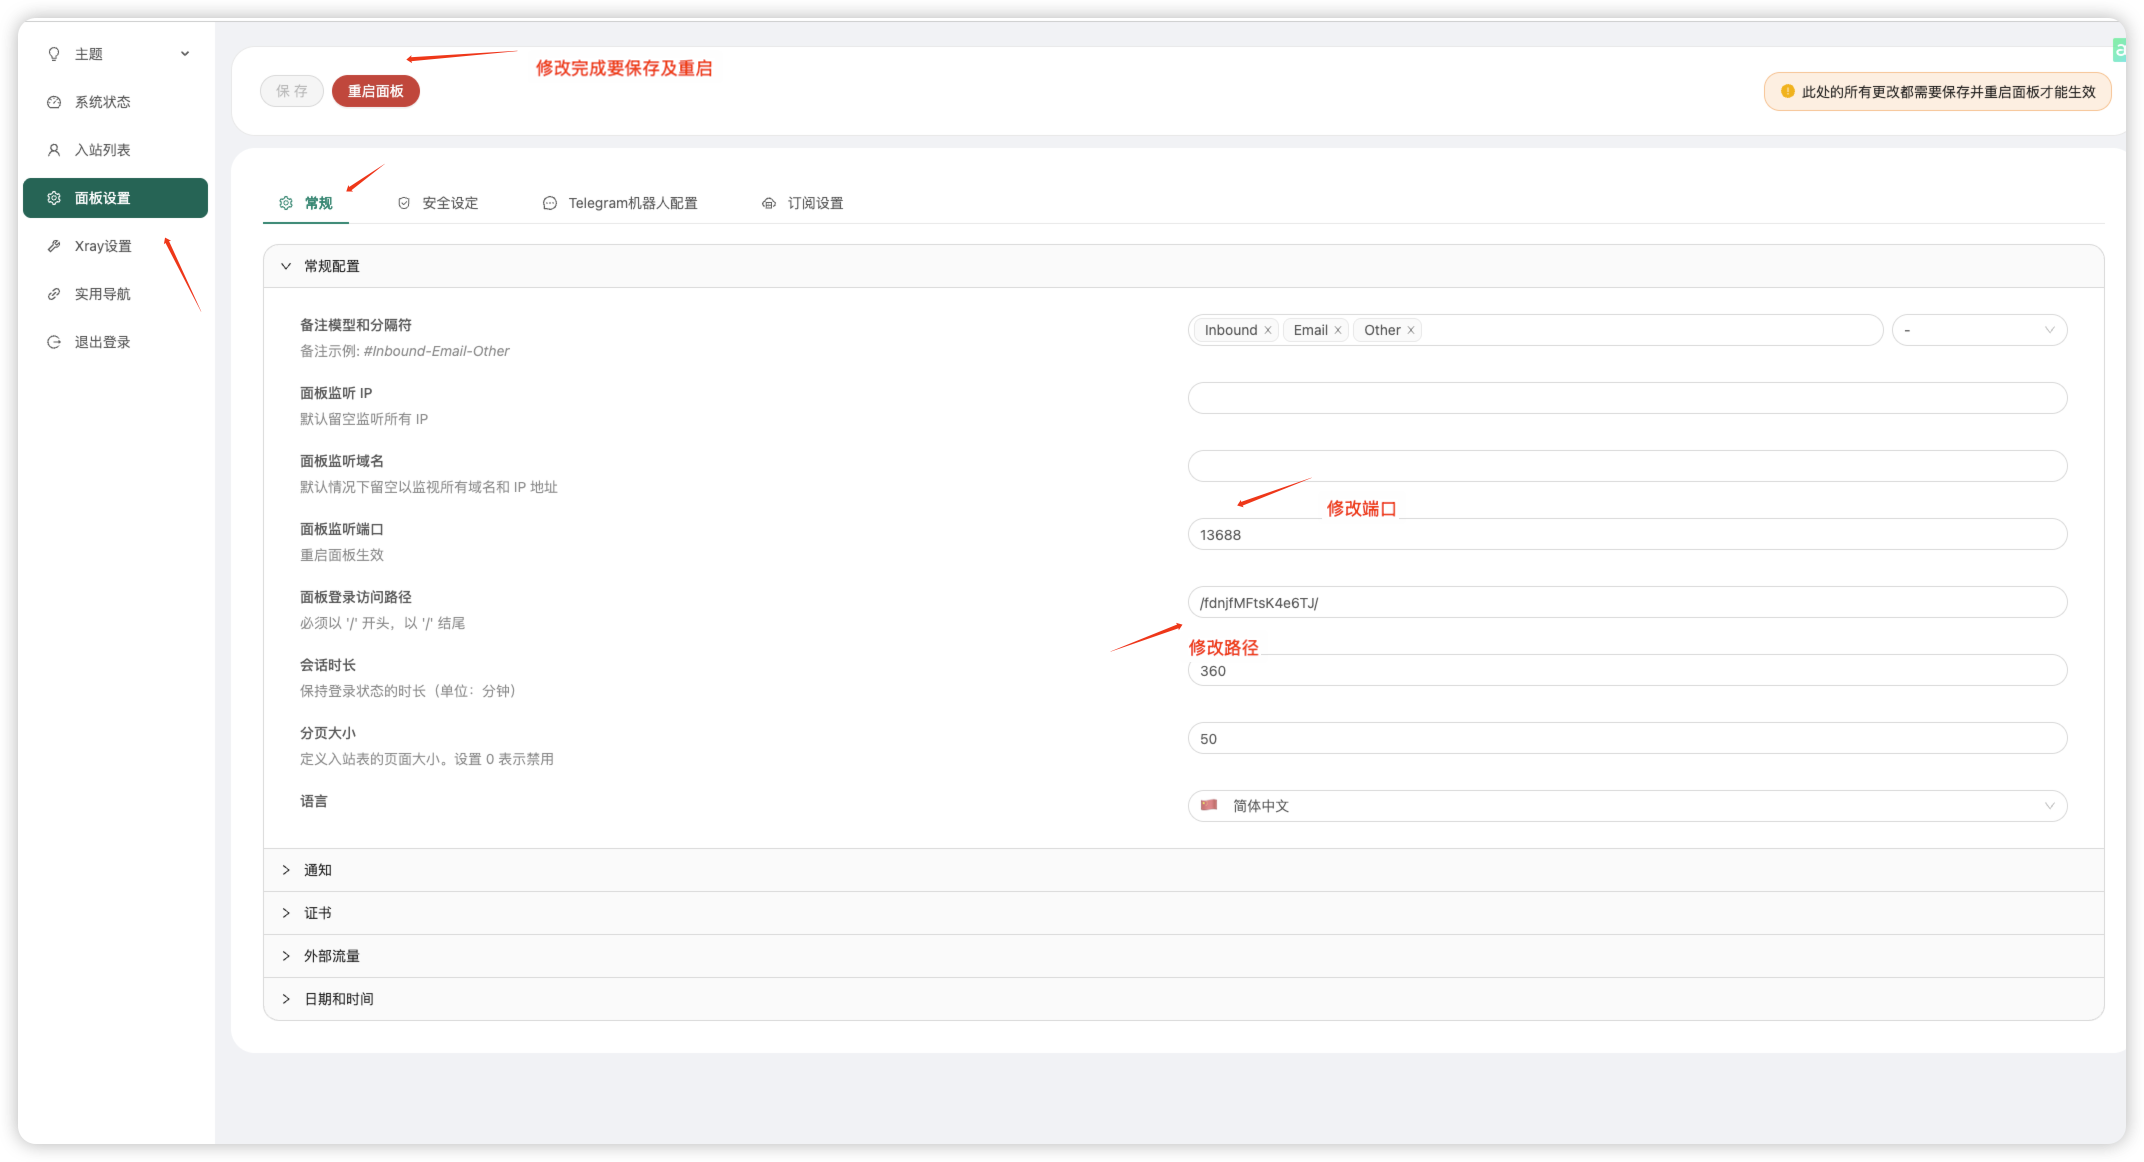Expand the 证书 section

pyautogui.click(x=318, y=913)
